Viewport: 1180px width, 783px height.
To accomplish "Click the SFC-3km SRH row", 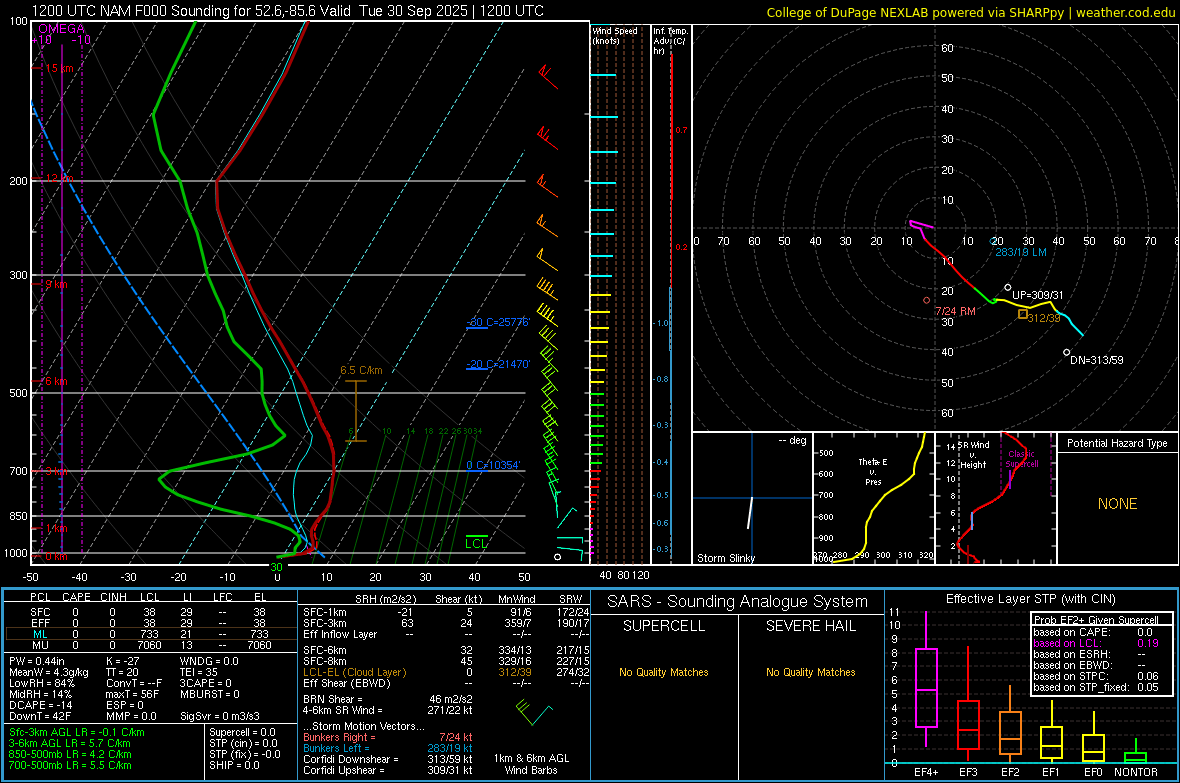I will tap(446, 623).
